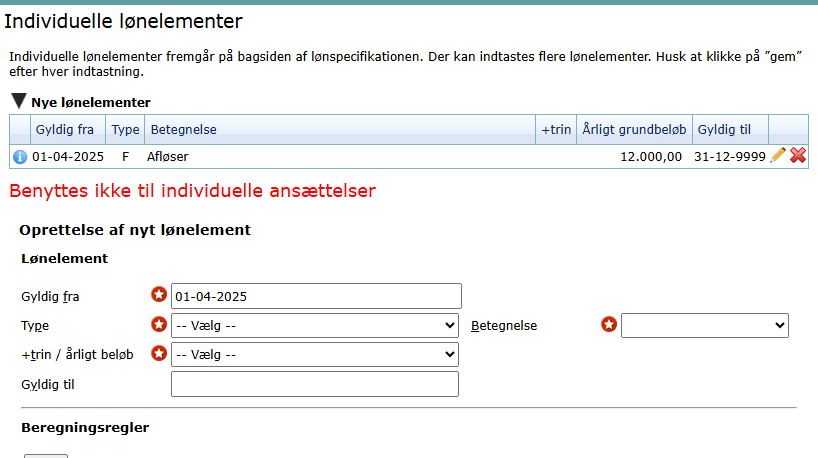Click the Gyldig fra date field
Image resolution: width=818 pixels, height=458 pixels.
click(316, 296)
